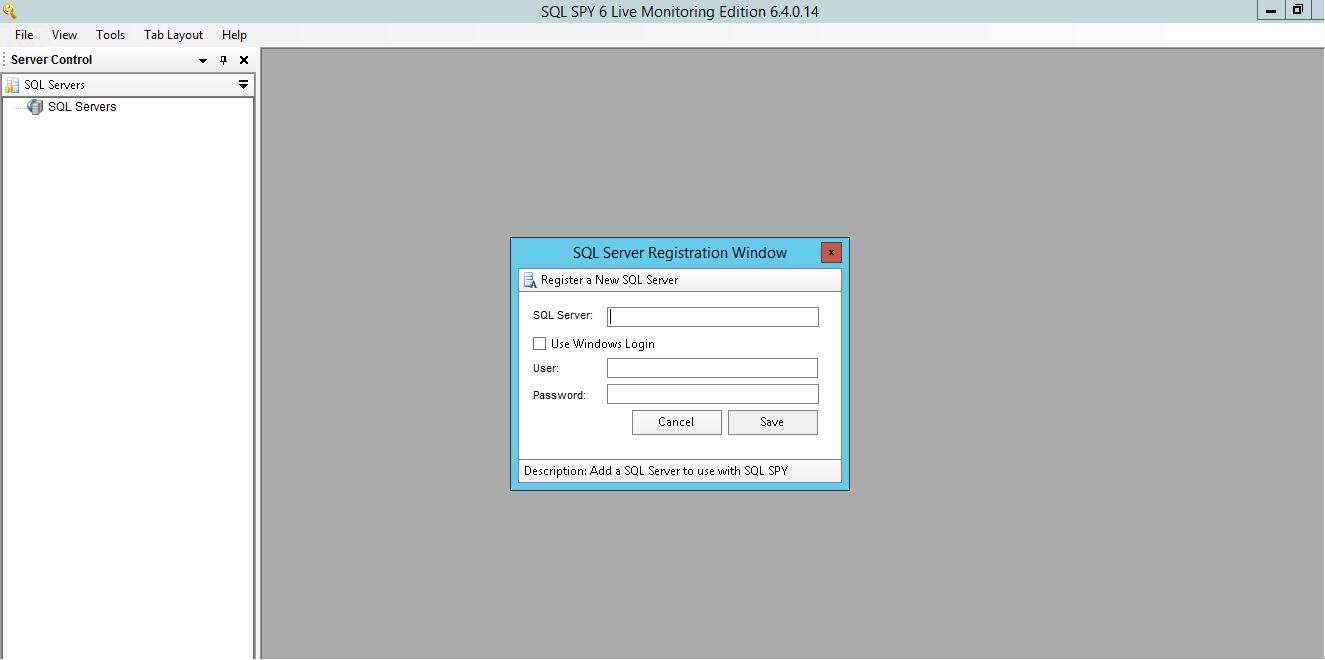Select the SQL Servers tree node

tap(81, 107)
